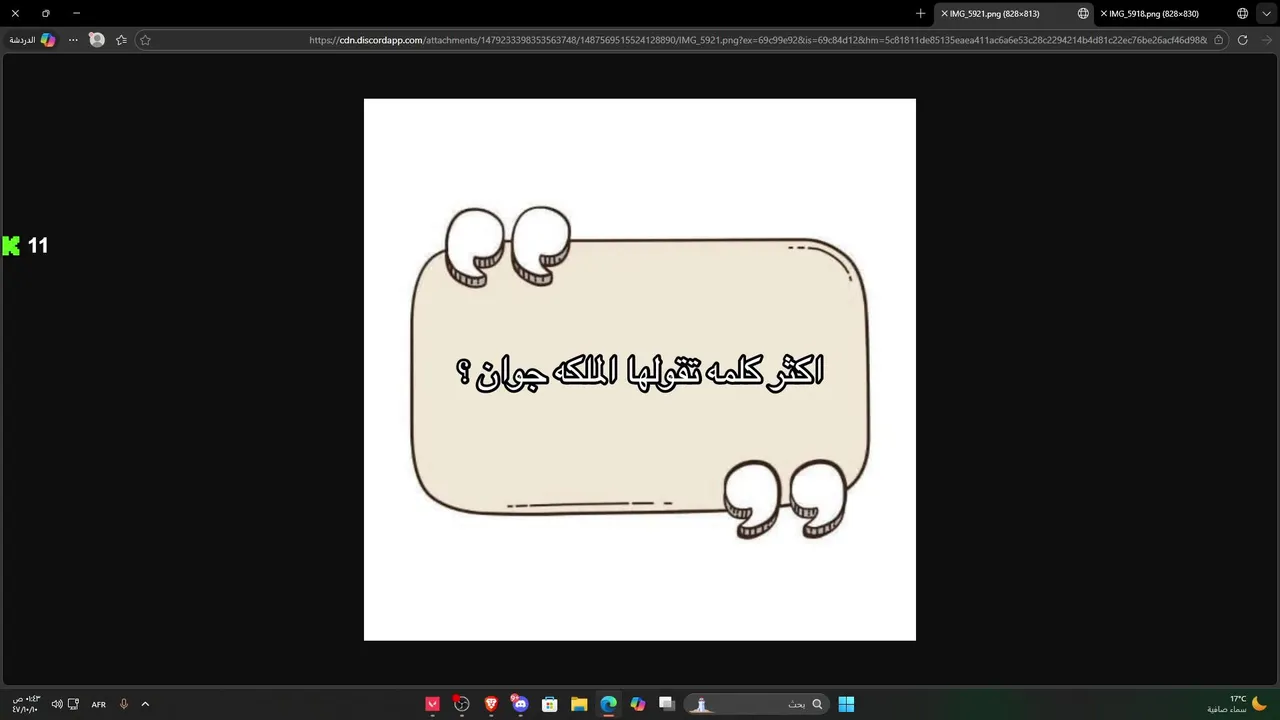Image resolution: width=1280 pixels, height=720 pixels.
Task: Open the Windows Start menu
Action: [846, 704]
